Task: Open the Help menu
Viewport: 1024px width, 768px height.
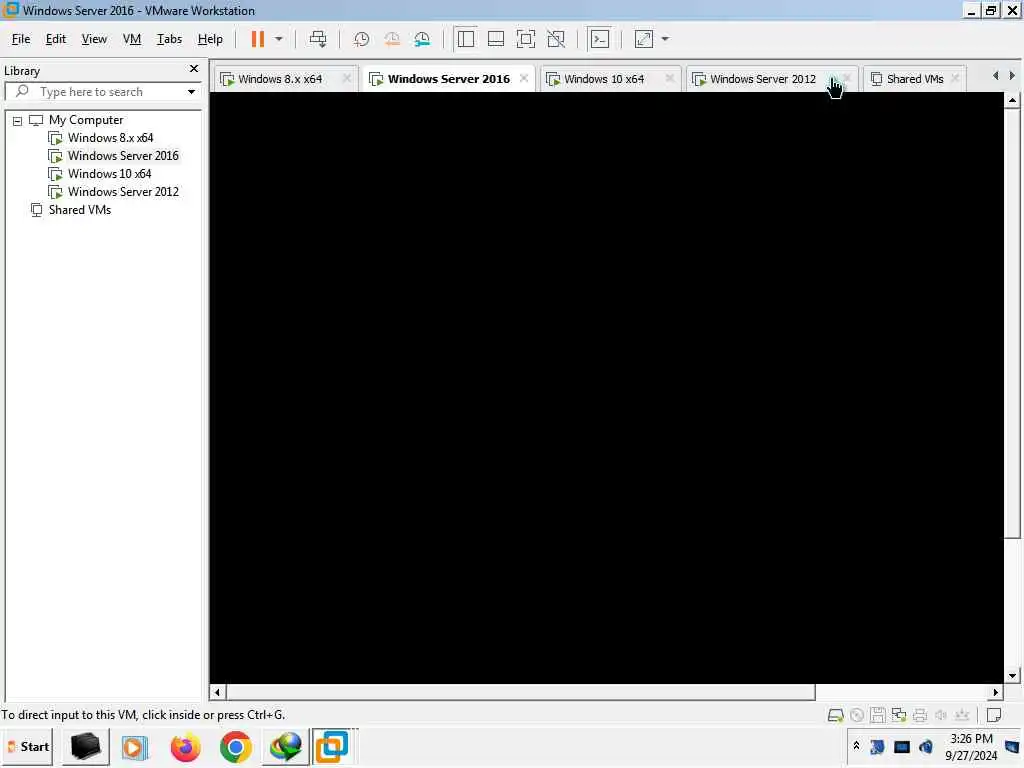Action: pyautogui.click(x=210, y=39)
